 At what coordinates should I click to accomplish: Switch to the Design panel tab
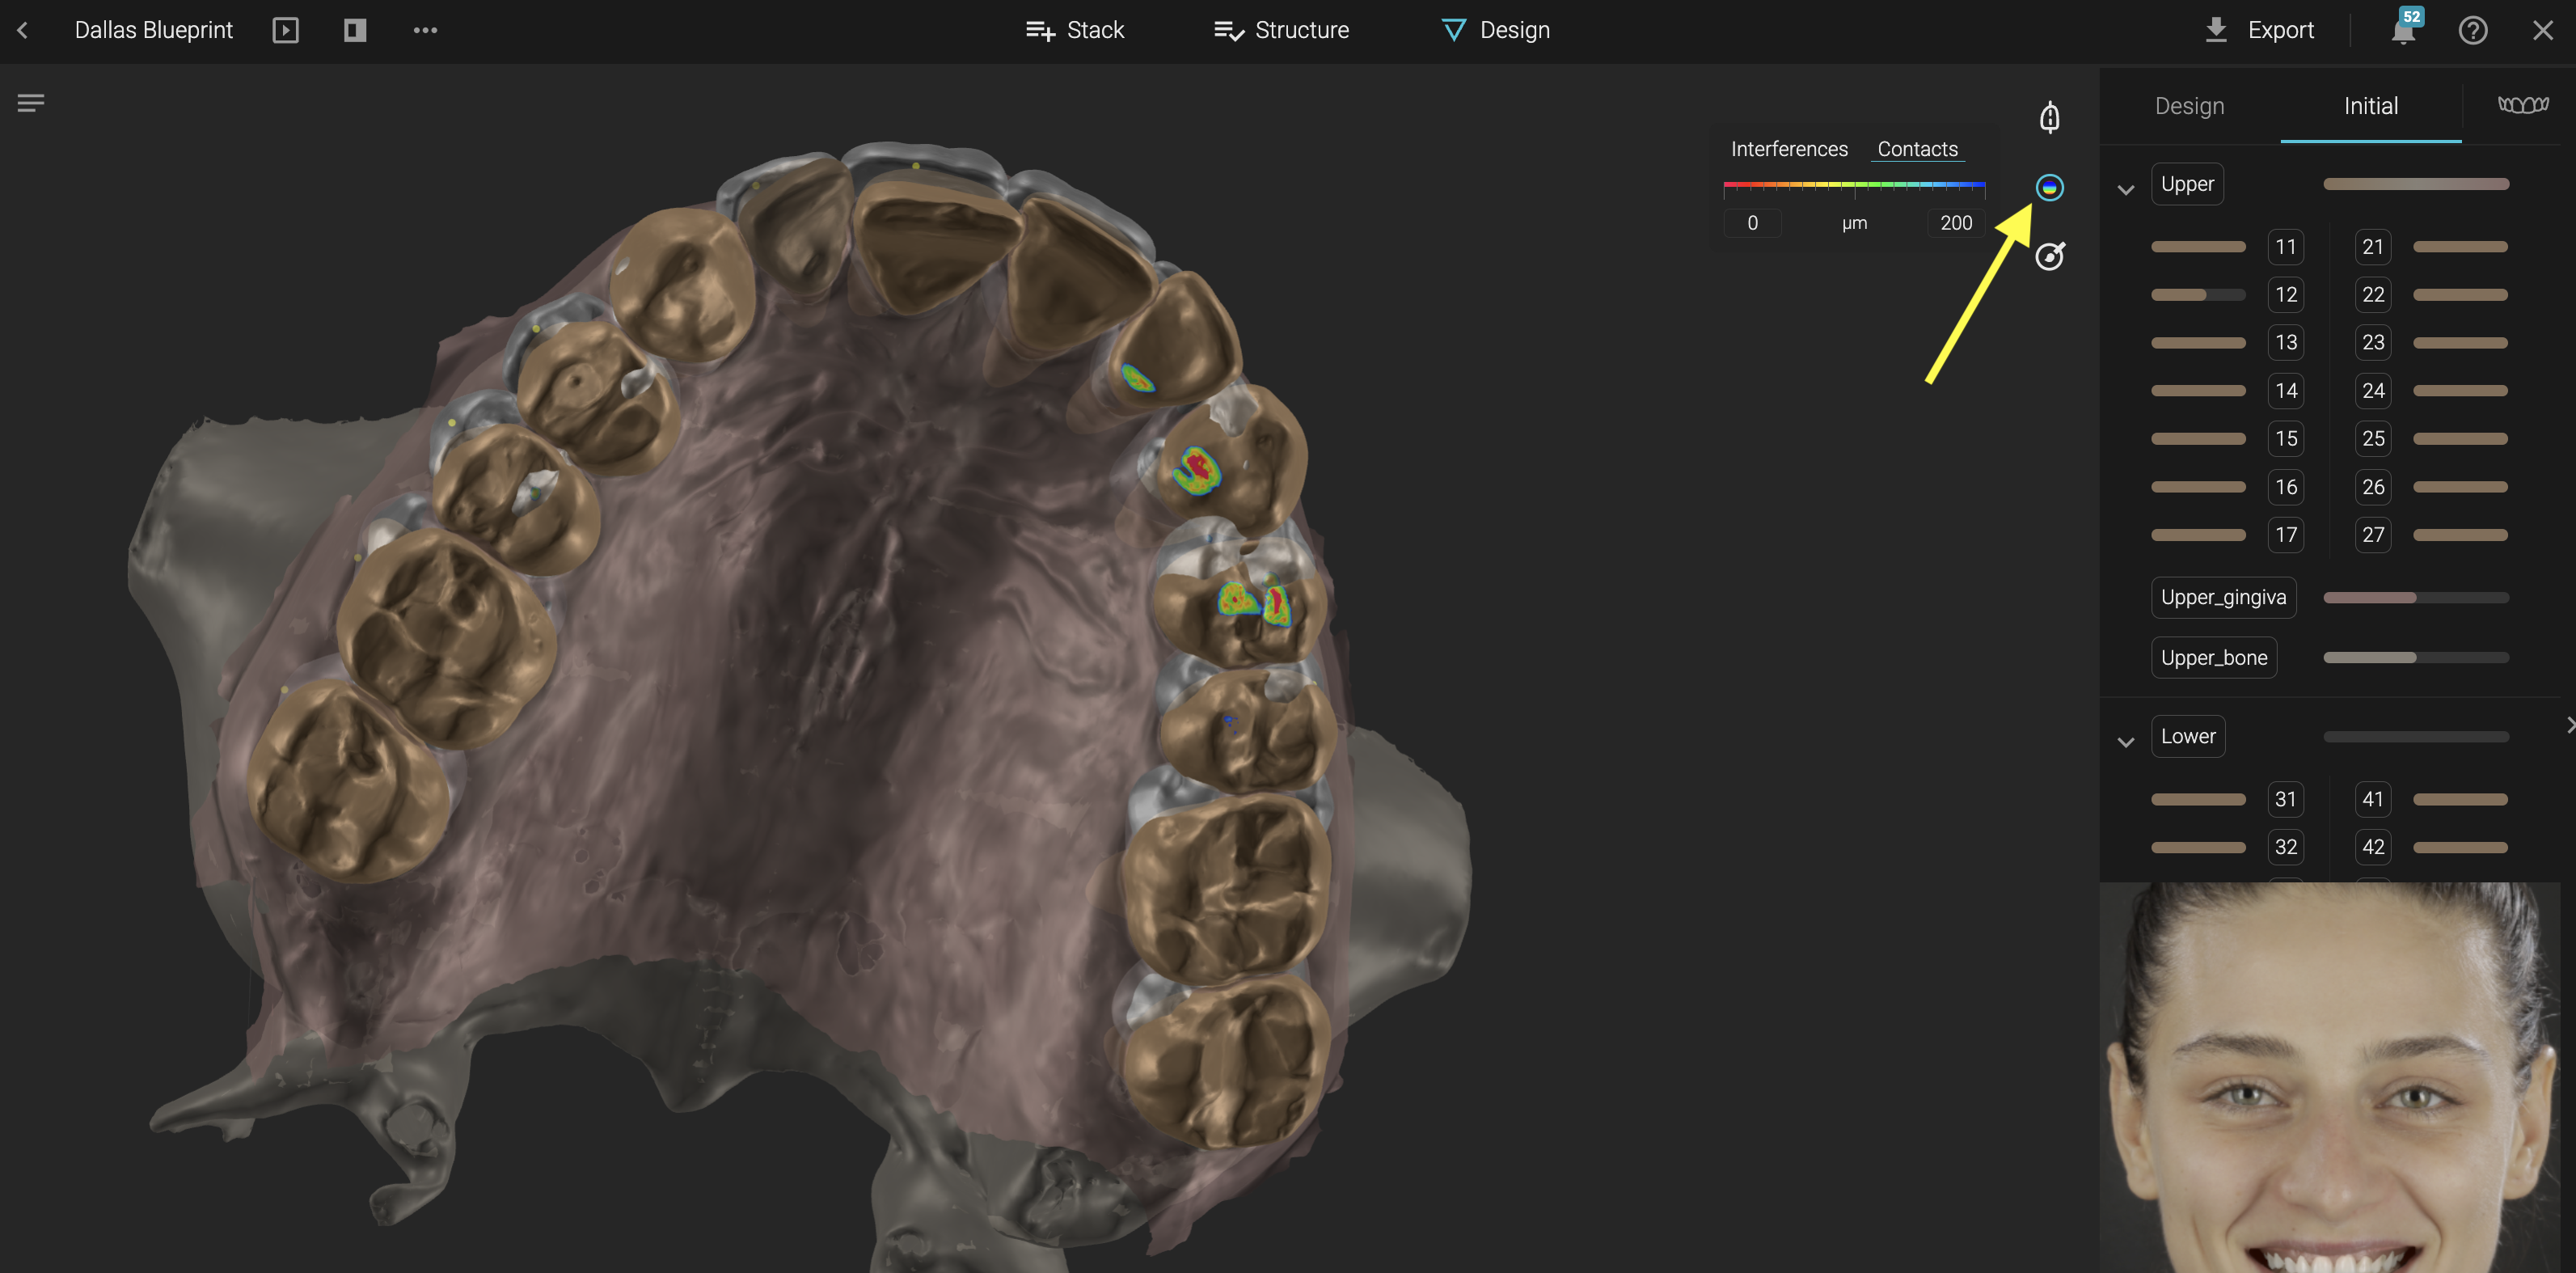pyautogui.click(x=2189, y=106)
